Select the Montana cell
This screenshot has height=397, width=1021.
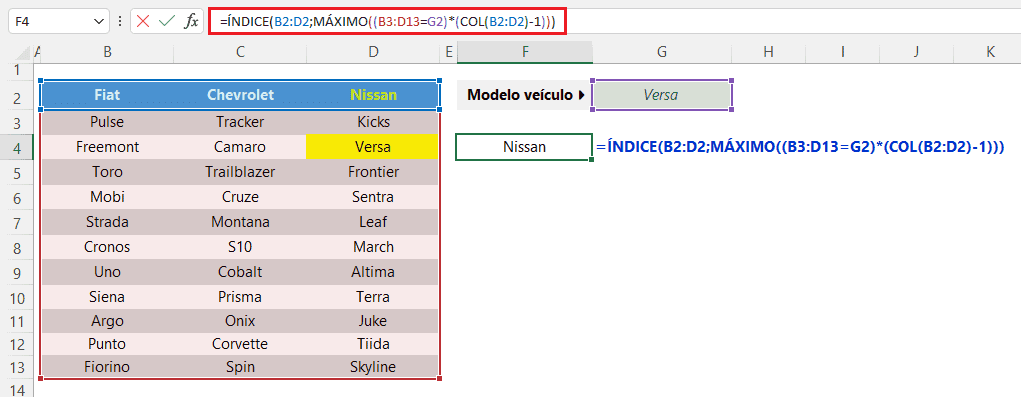click(240, 222)
